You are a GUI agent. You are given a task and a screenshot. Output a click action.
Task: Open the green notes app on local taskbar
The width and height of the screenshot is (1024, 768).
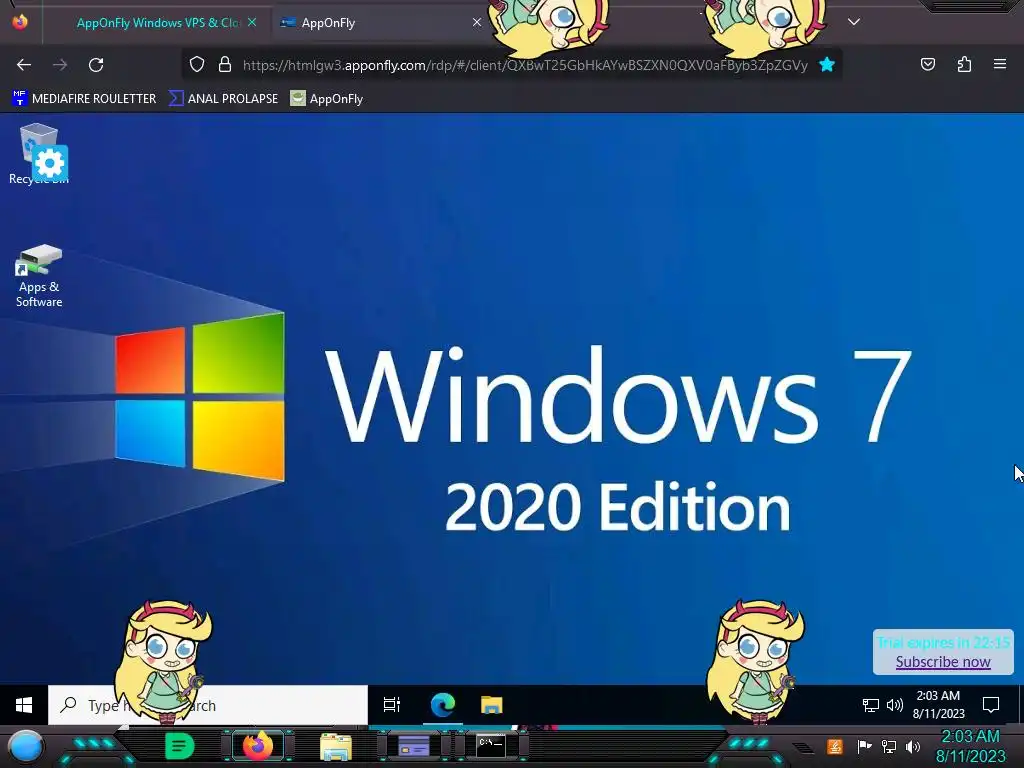coord(180,746)
